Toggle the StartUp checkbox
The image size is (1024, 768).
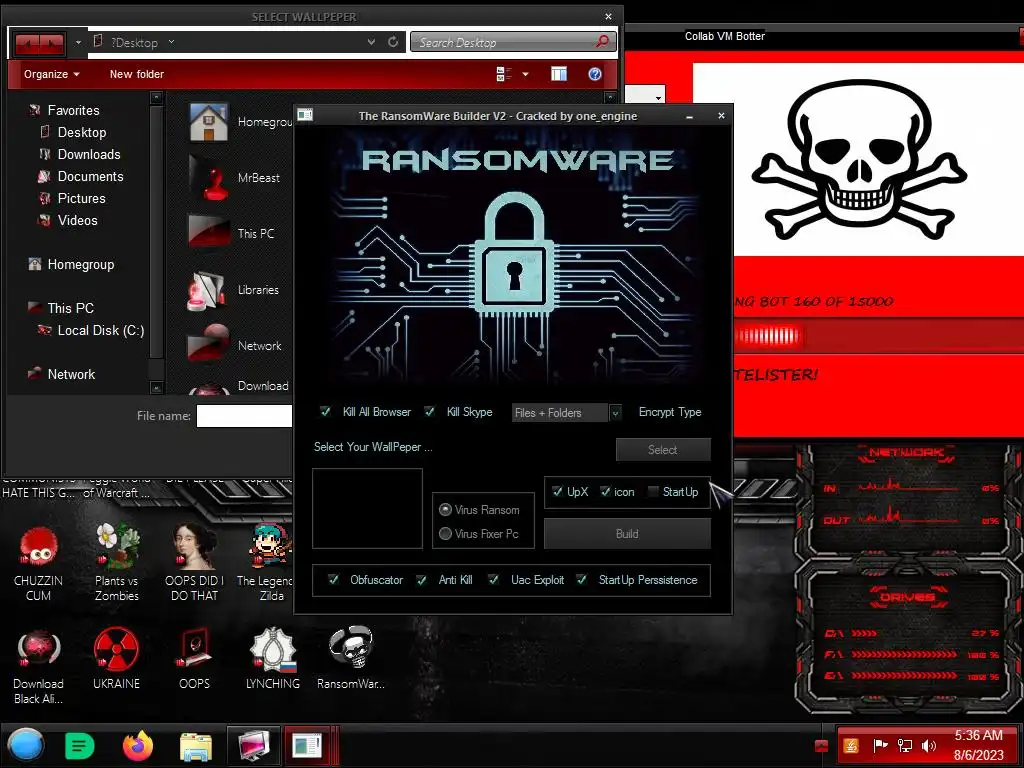pyautogui.click(x=652, y=492)
